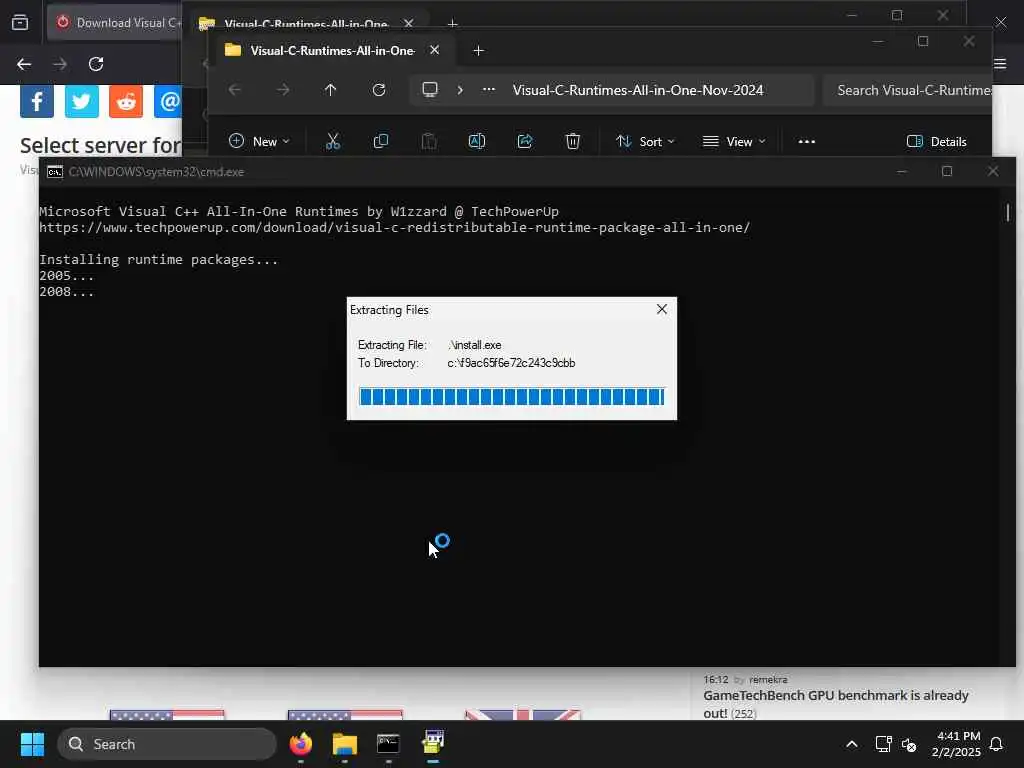This screenshot has height=768, width=1024.
Task: Click the c:\f9ac65f6e72c243c9cbb directory text
Action: [x=511, y=363]
